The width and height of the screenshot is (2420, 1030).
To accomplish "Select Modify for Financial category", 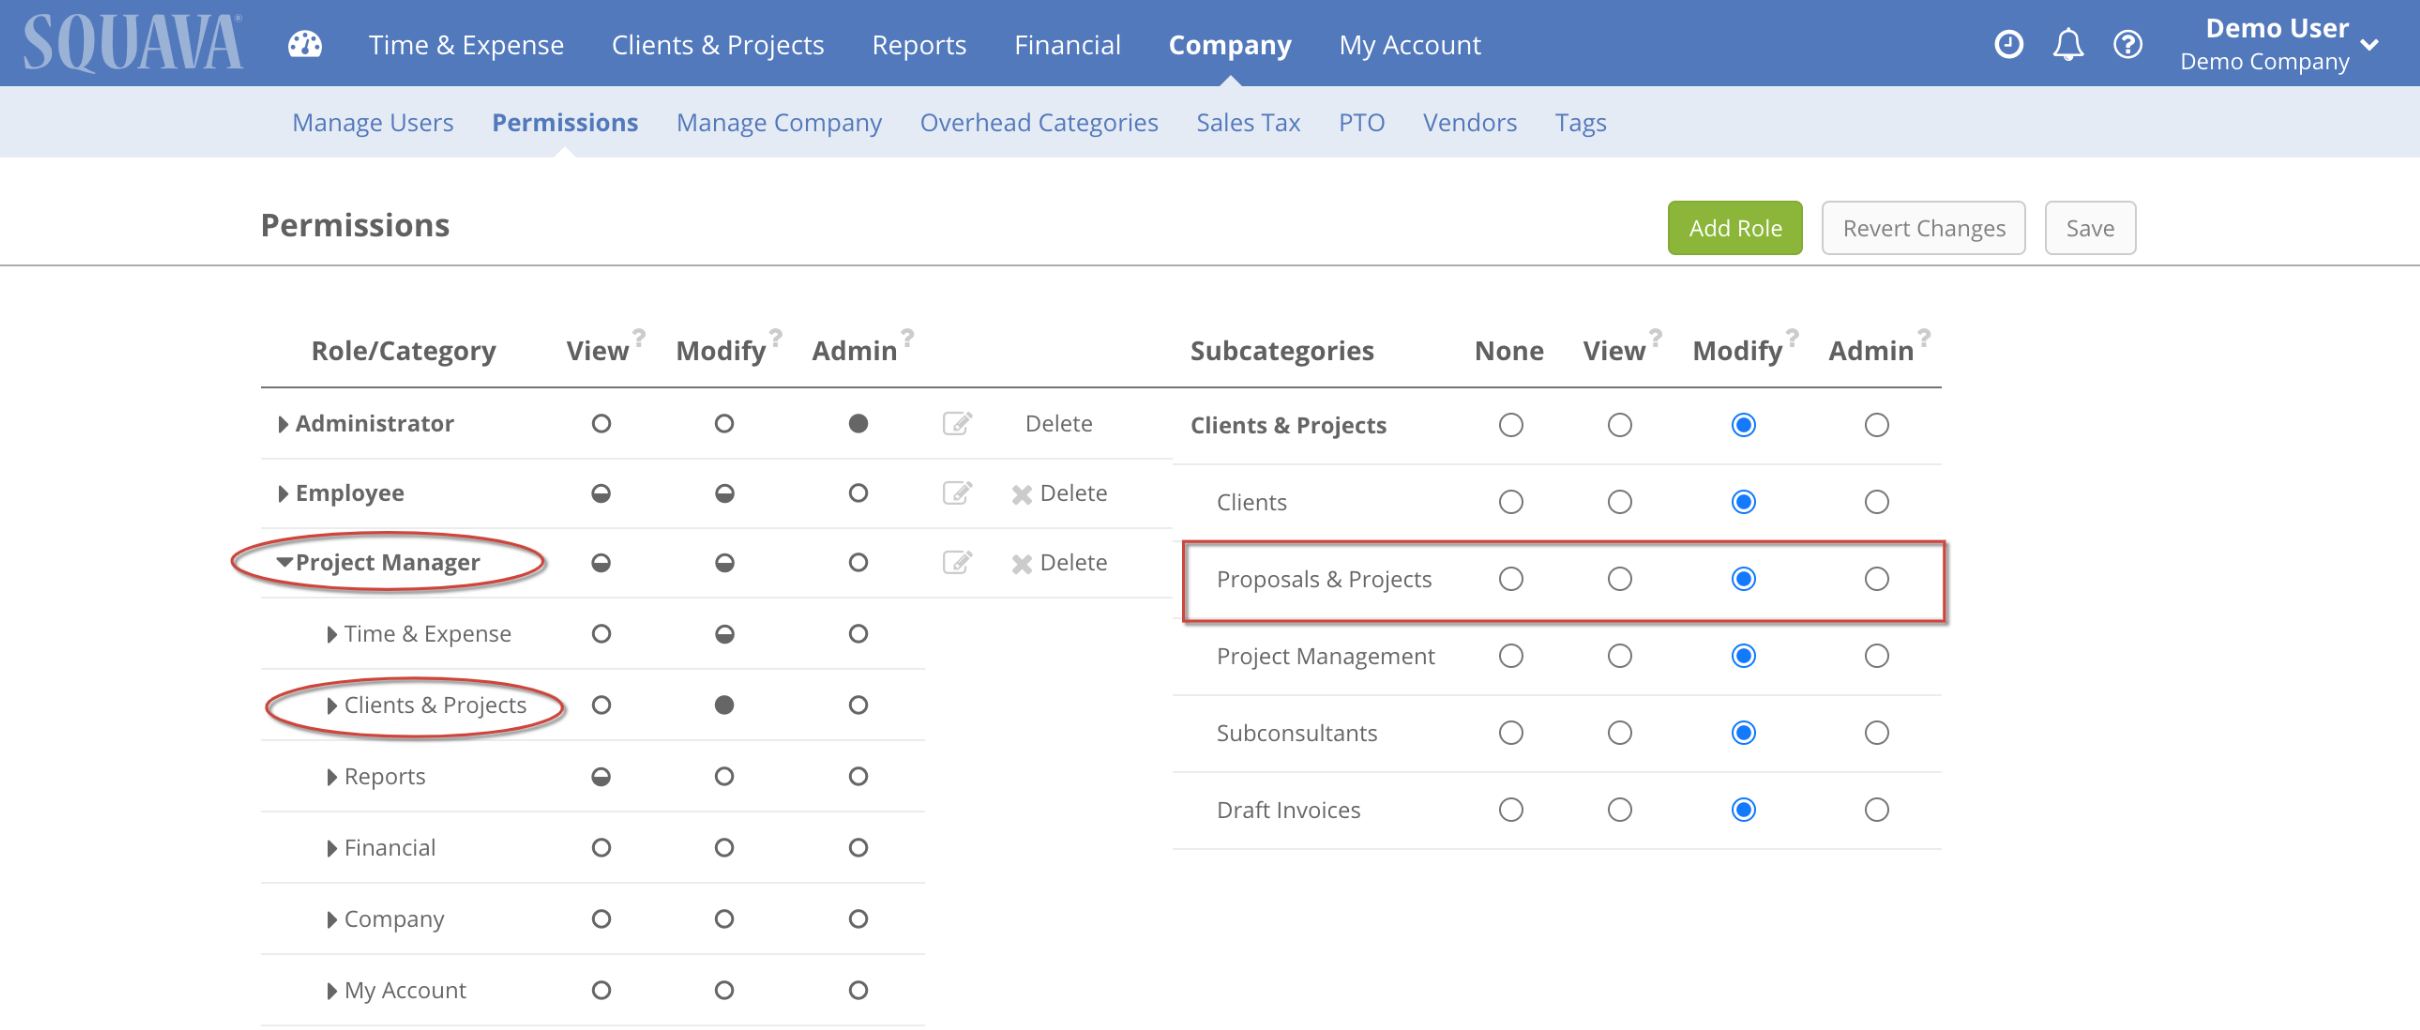I will 724,848.
